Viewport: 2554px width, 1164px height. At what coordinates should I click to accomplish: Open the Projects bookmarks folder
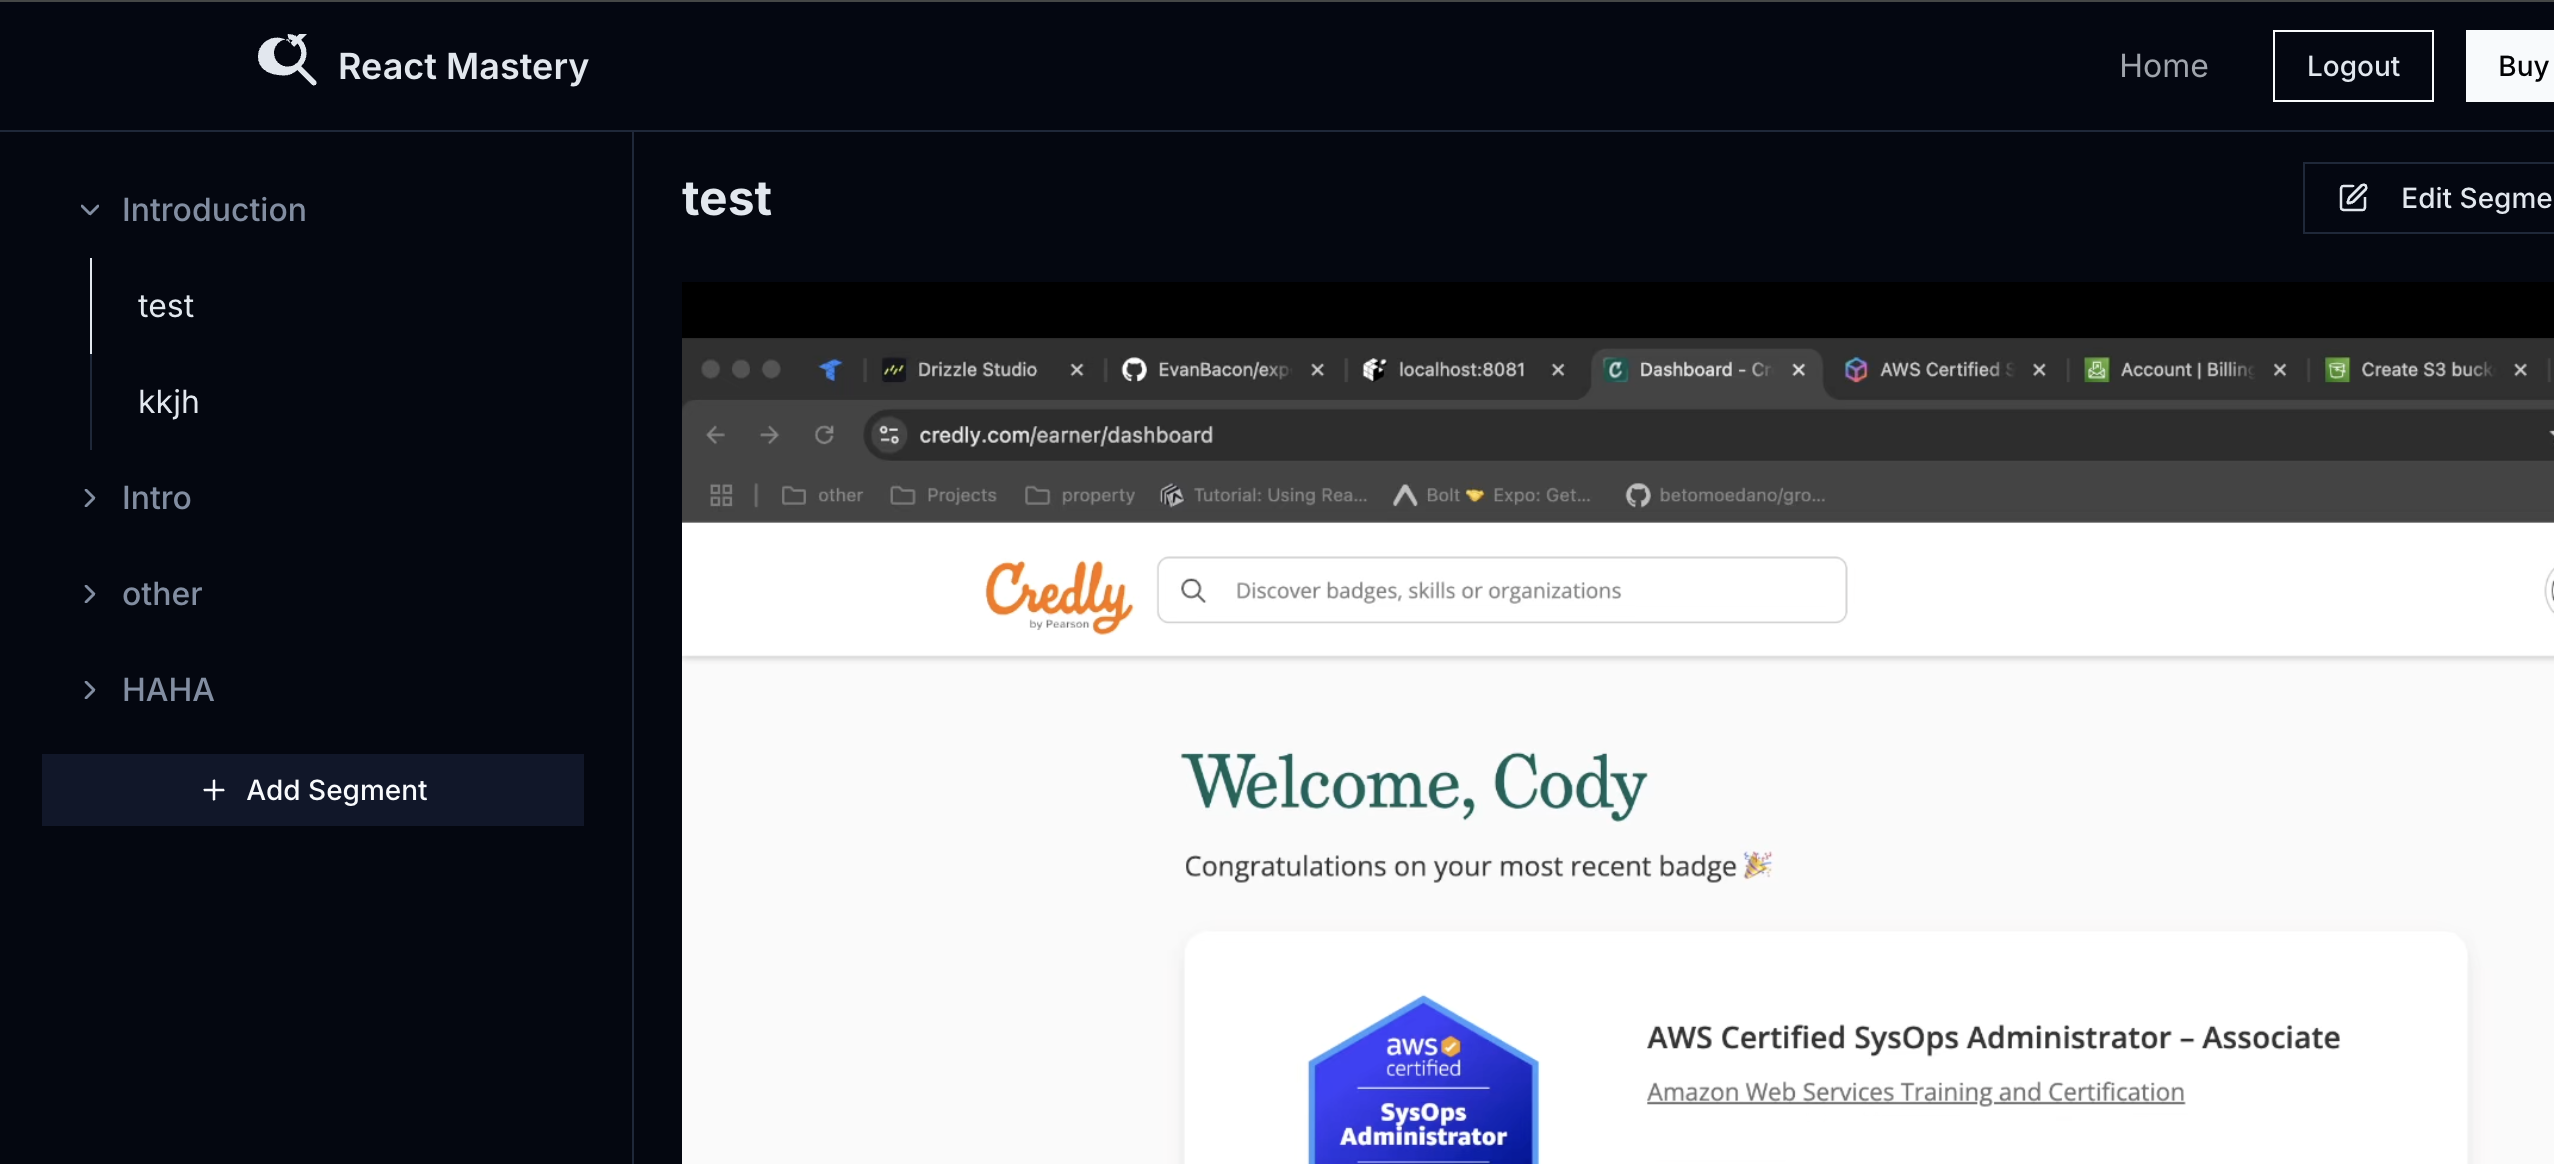tap(944, 495)
